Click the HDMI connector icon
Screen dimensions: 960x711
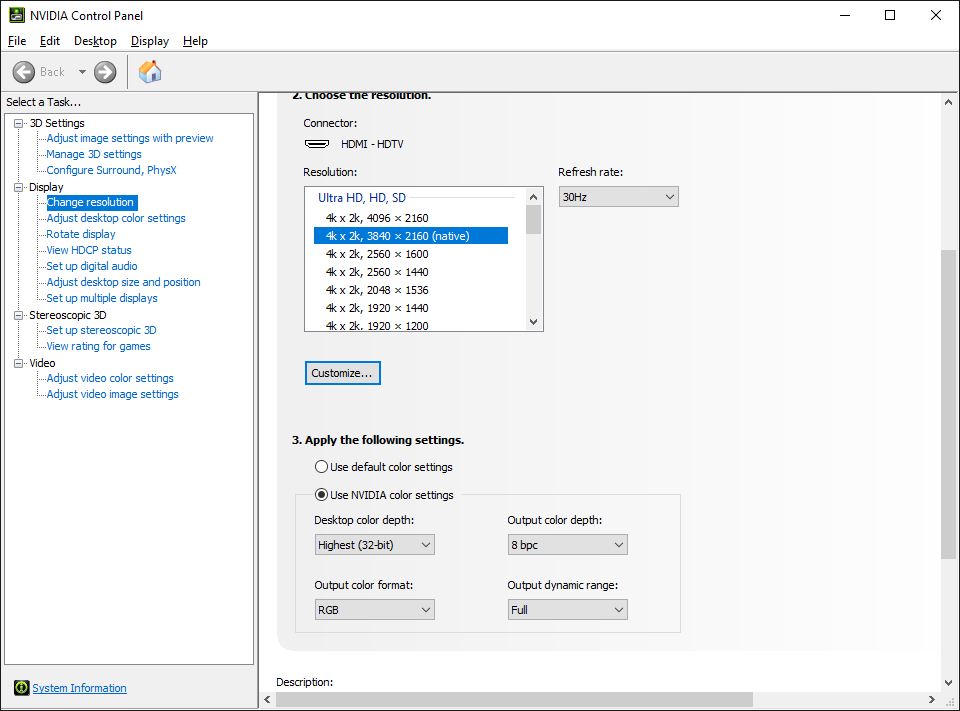317,144
